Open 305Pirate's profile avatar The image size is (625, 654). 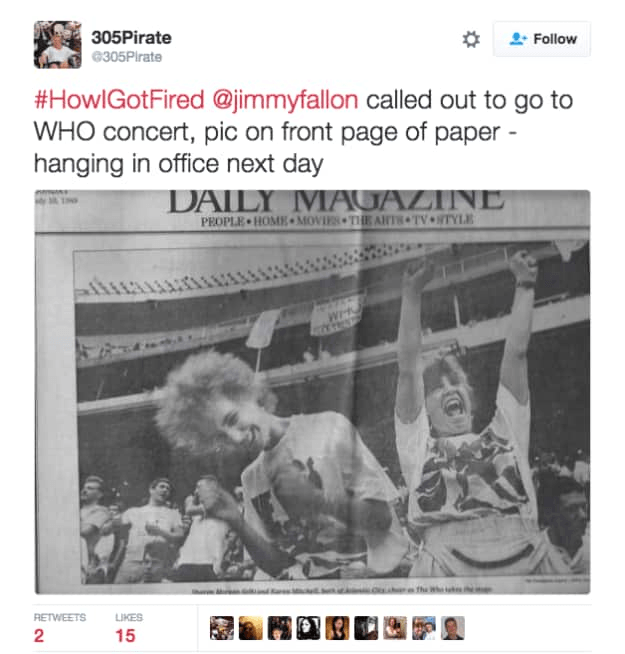pyautogui.click(x=58, y=45)
